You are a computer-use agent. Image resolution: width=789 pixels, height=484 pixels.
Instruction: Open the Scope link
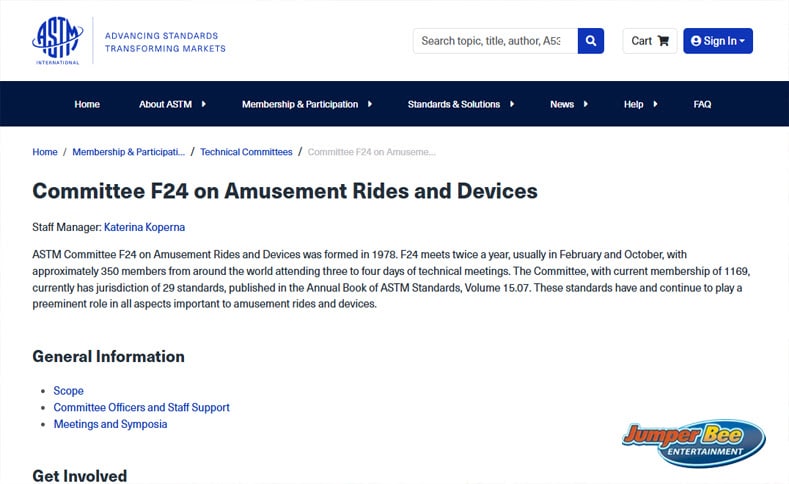point(68,391)
